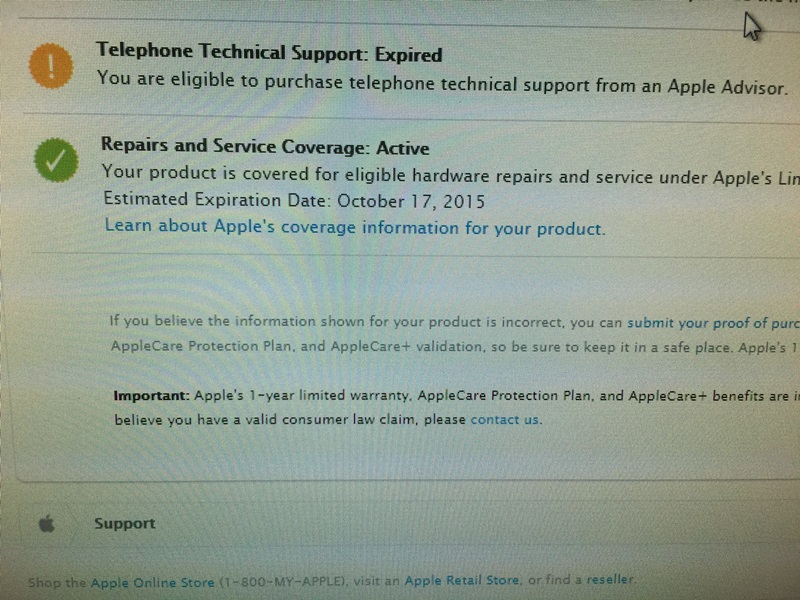Click the Repairs and Service Coverage: Active heading

point(265,148)
